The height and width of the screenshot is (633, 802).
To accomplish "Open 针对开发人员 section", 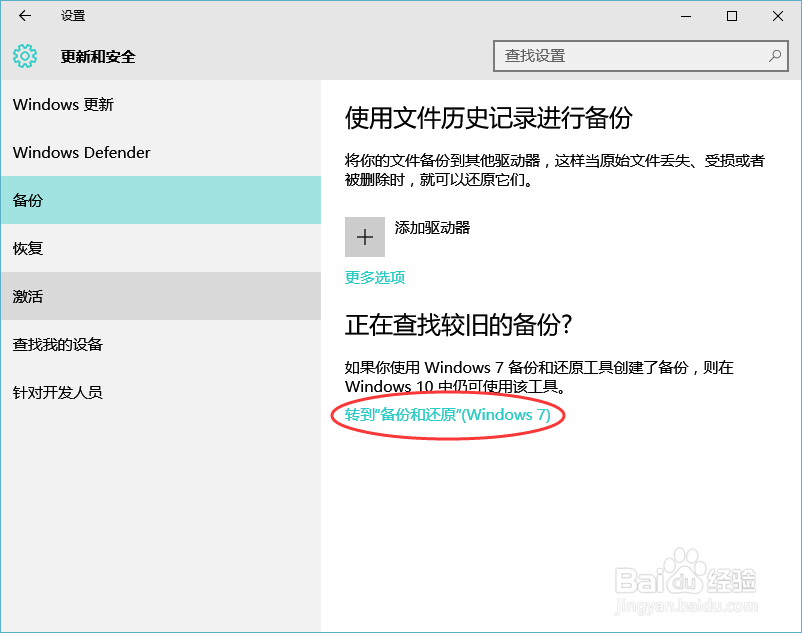I will point(161,392).
